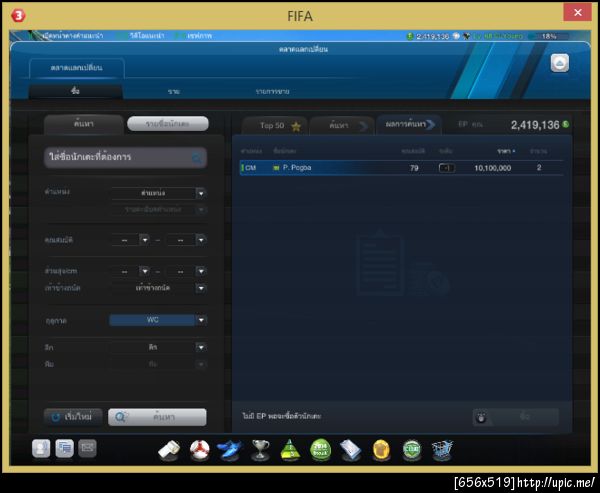Click the price column header to sort
The width and height of the screenshot is (600, 493).
click(506, 151)
